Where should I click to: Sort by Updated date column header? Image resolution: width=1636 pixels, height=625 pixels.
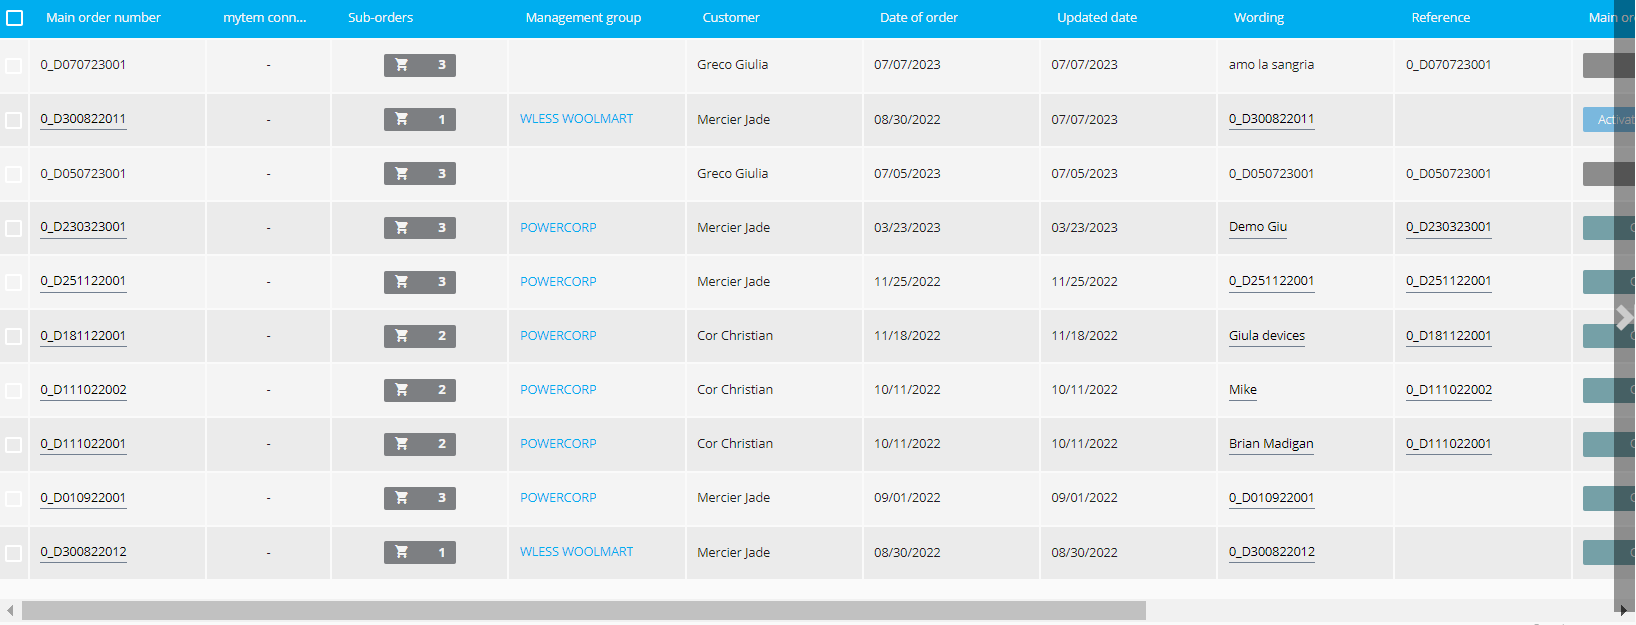1097,18
